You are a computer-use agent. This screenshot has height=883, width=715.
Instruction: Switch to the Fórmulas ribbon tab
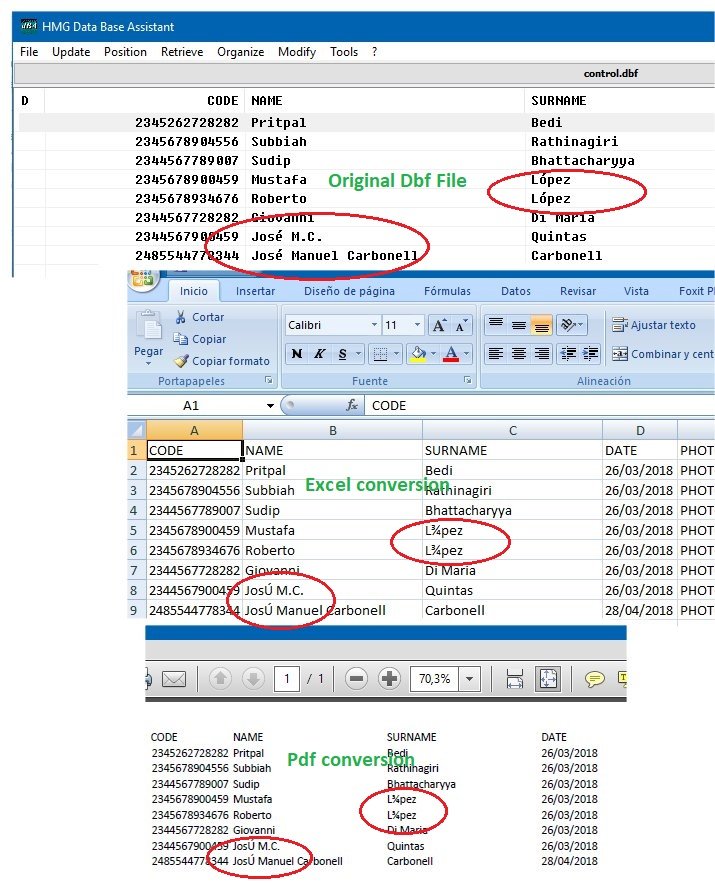[x=447, y=291]
